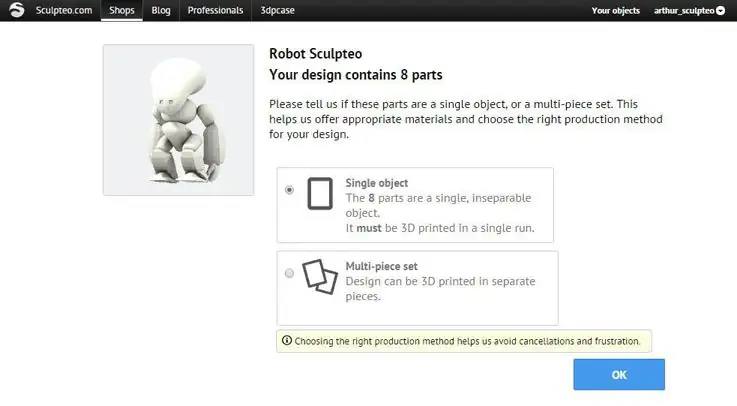The width and height of the screenshot is (737, 406).
Task: Click 'Design can be 3D printed in separate' text
Action: pyautogui.click(x=440, y=281)
